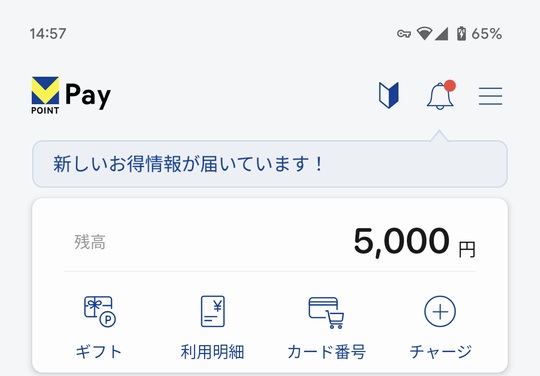Image resolution: width=540 pixels, height=376 pixels.
Task: Tap the 5,000 円 balance amount
Action: click(x=415, y=242)
